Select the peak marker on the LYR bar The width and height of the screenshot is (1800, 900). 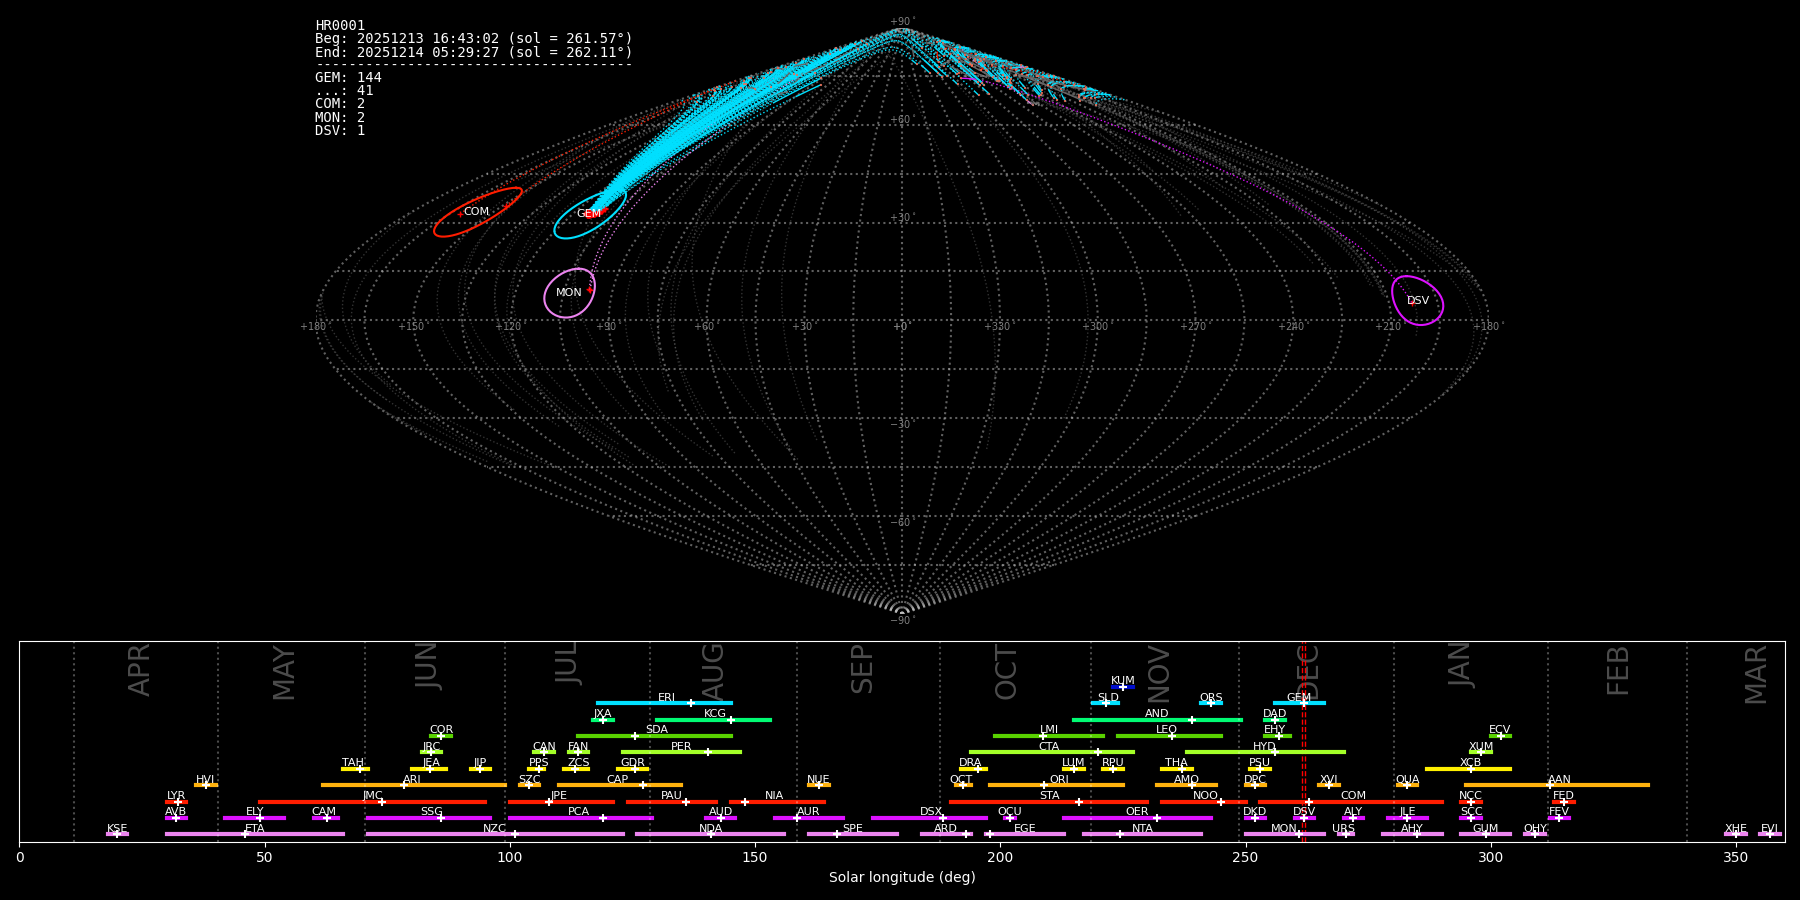pyautogui.click(x=177, y=802)
